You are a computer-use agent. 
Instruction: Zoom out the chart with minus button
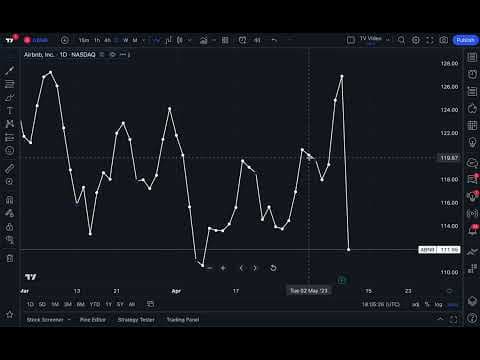pyautogui.click(x=209, y=268)
